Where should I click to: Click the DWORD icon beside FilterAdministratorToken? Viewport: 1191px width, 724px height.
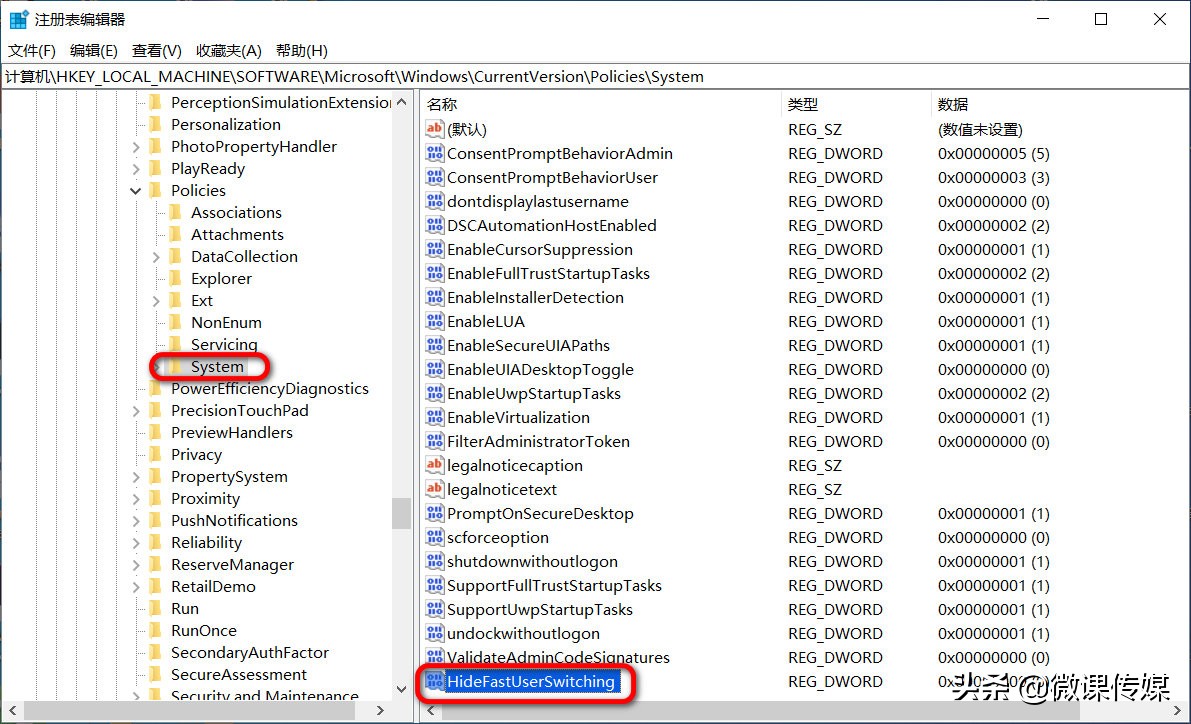click(x=434, y=441)
